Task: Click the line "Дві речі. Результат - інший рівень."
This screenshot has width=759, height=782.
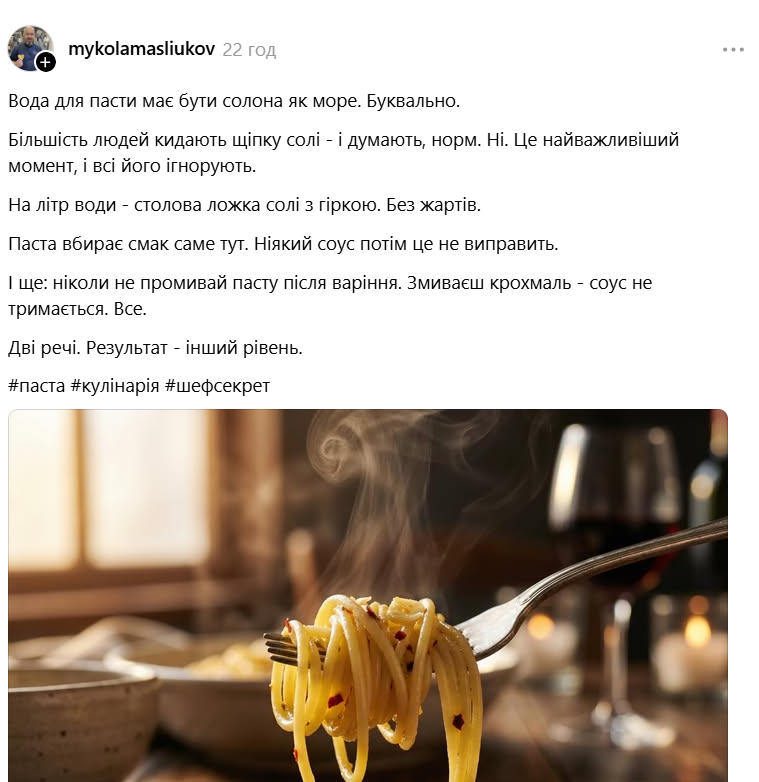Action: (155, 347)
